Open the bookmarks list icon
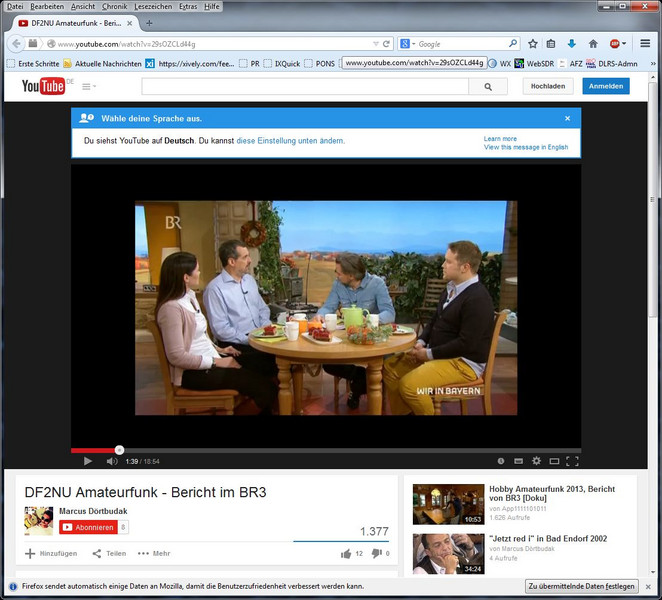This screenshot has height=600, width=662. (551, 44)
